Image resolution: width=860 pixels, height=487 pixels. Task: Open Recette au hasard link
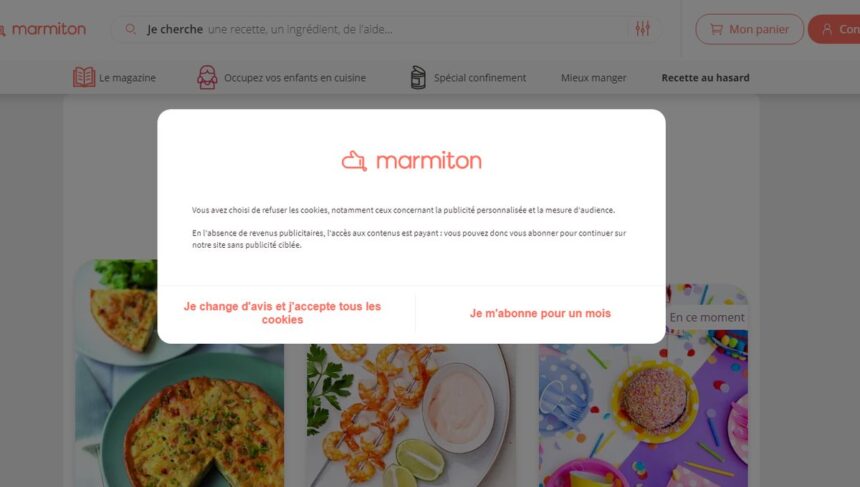pos(705,78)
